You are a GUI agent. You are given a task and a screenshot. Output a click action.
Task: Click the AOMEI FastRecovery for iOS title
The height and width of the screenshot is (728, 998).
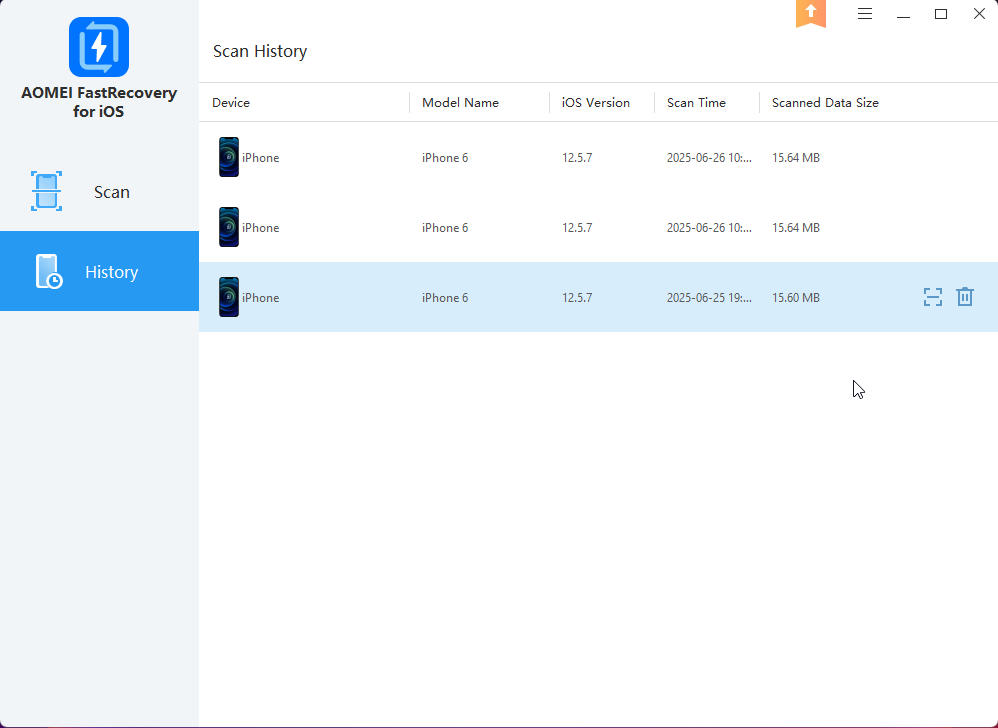pos(99,102)
